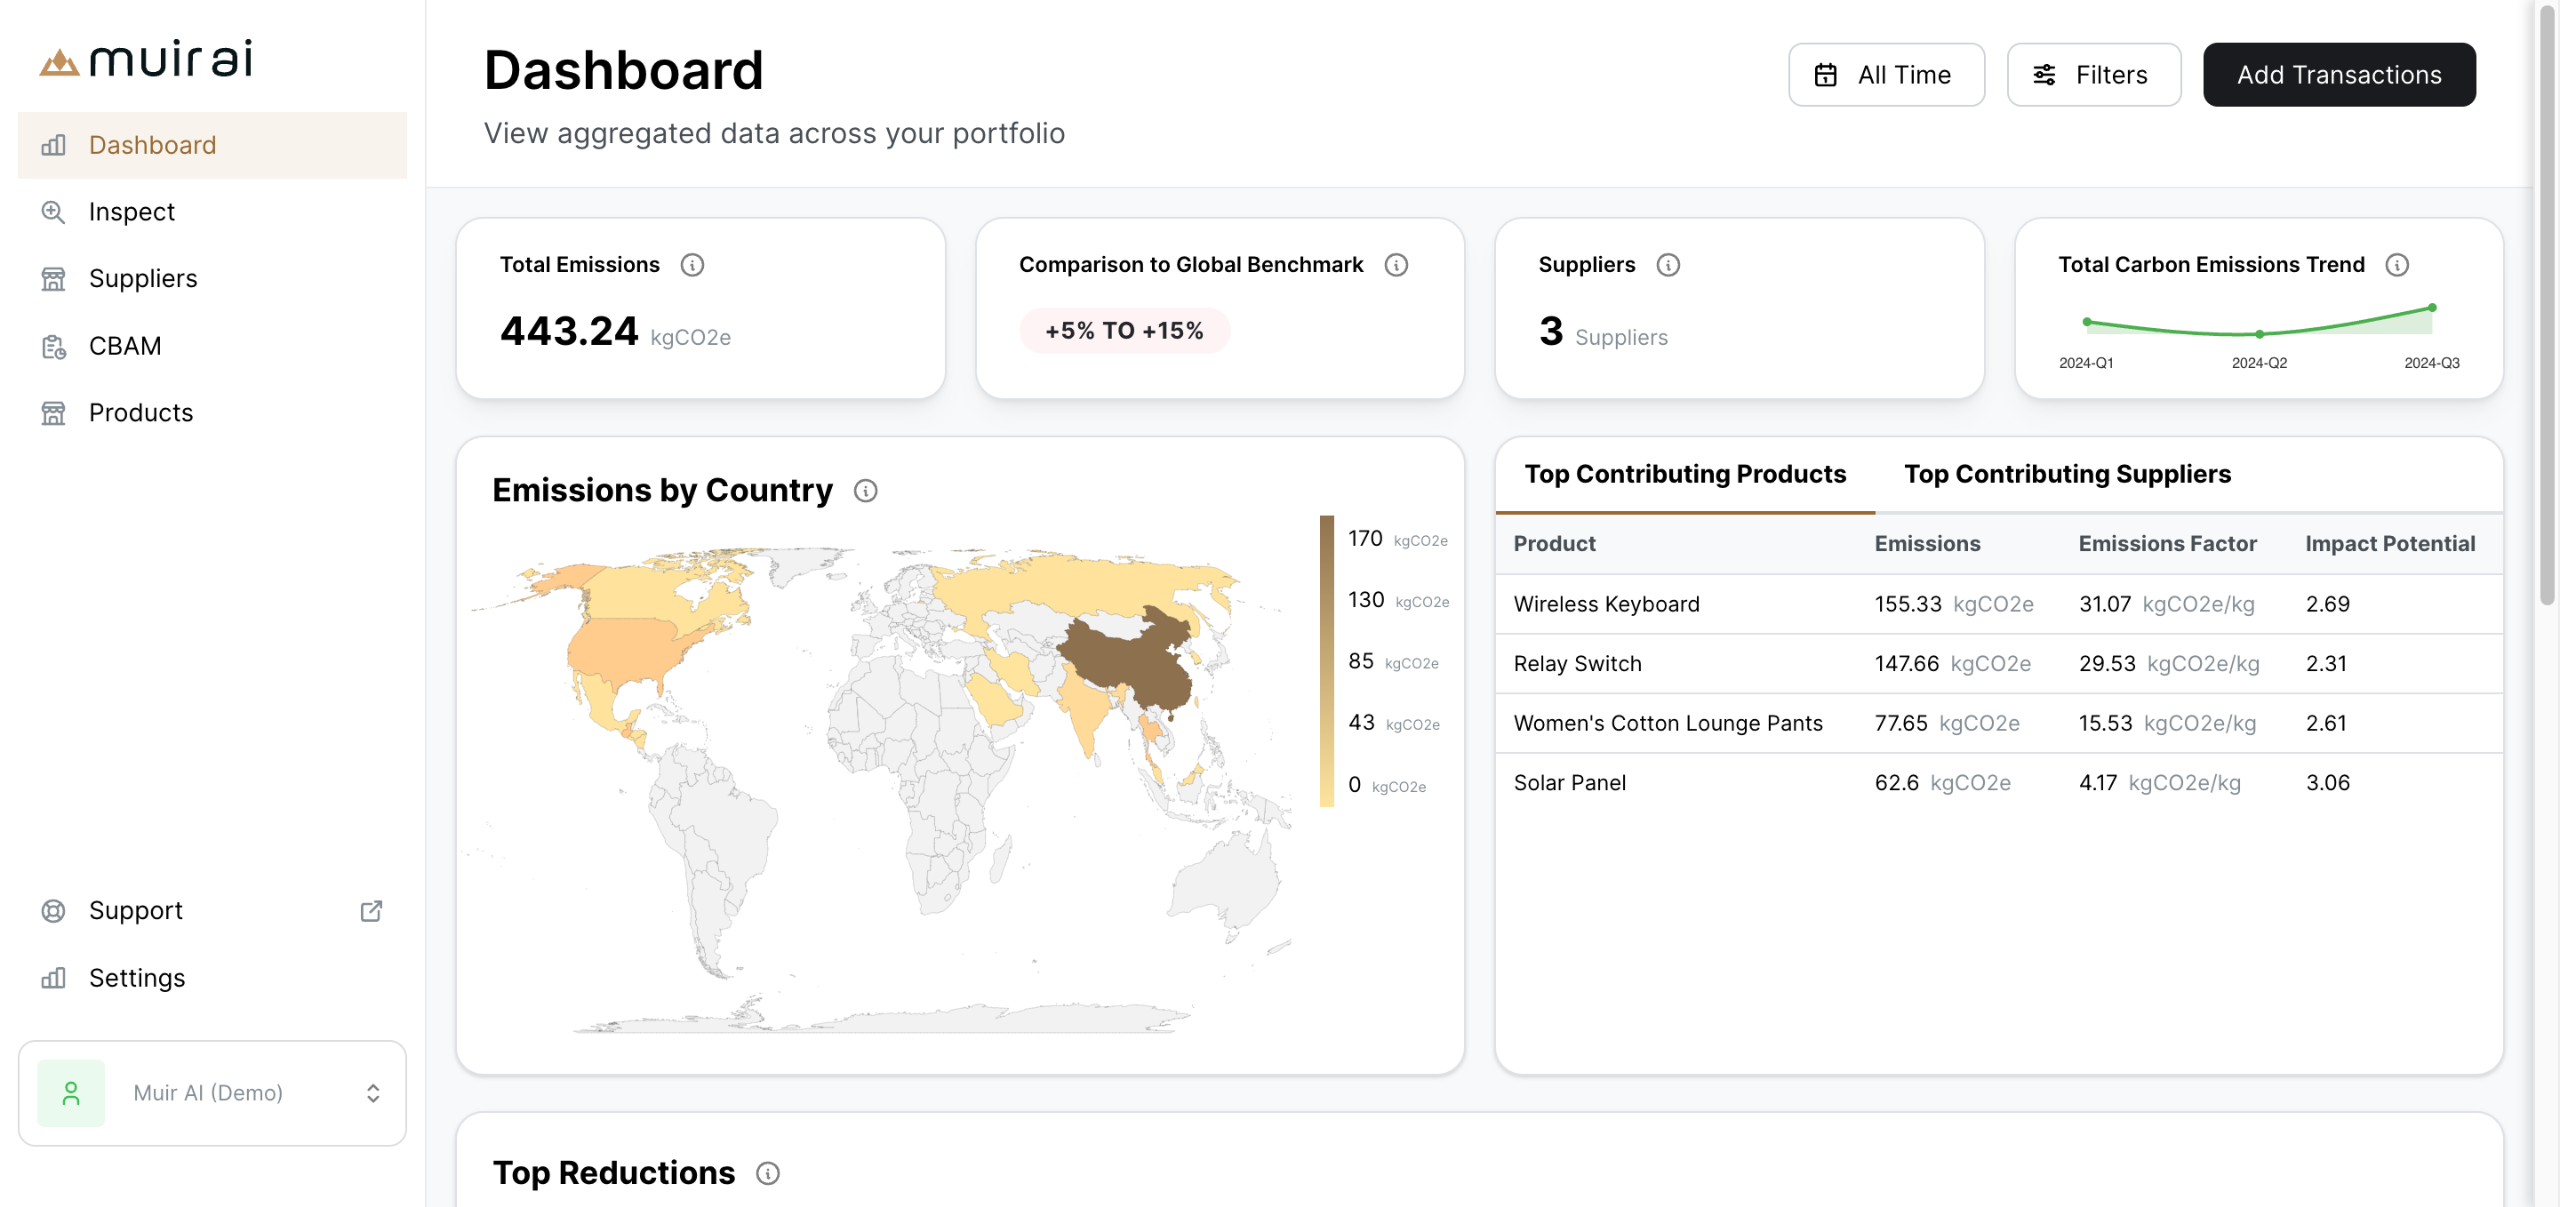
Task: Click the 2024-Q3 trend chart data point
Action: pos(2432,308)
